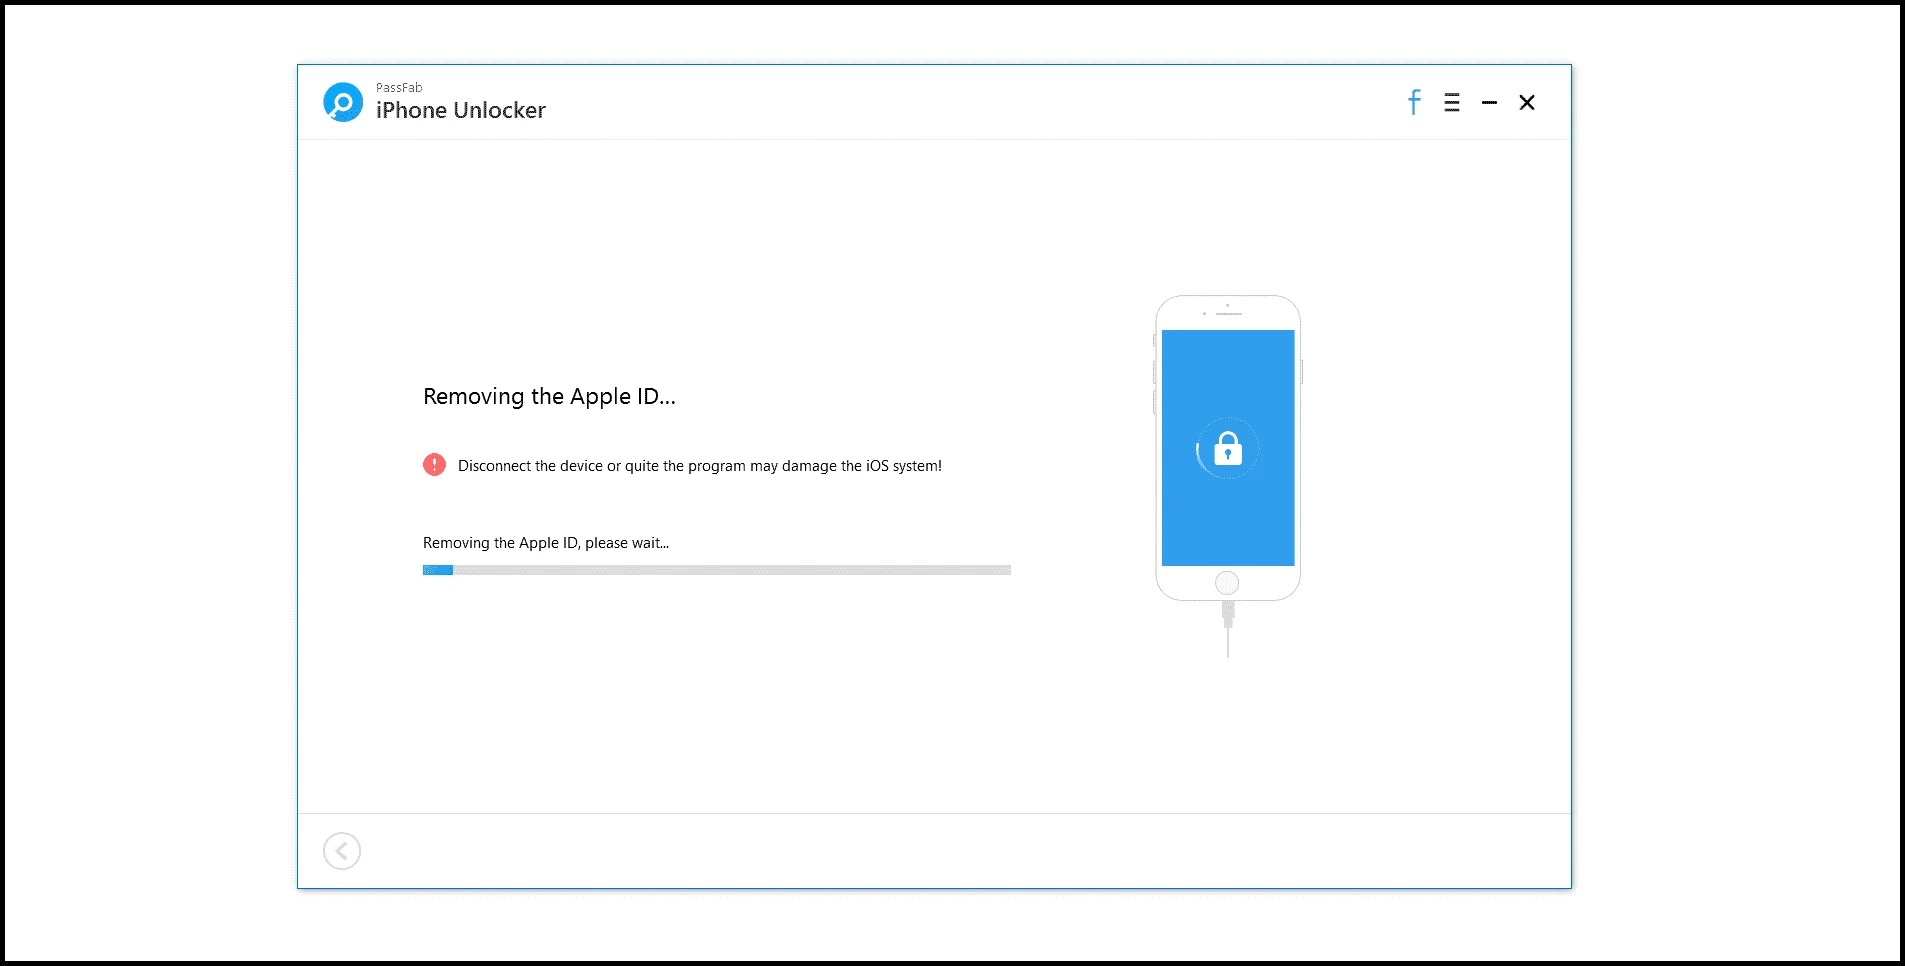Open the hamburger menu icon
This screenshot has width=1905, height=966.
click(1452, 102)
